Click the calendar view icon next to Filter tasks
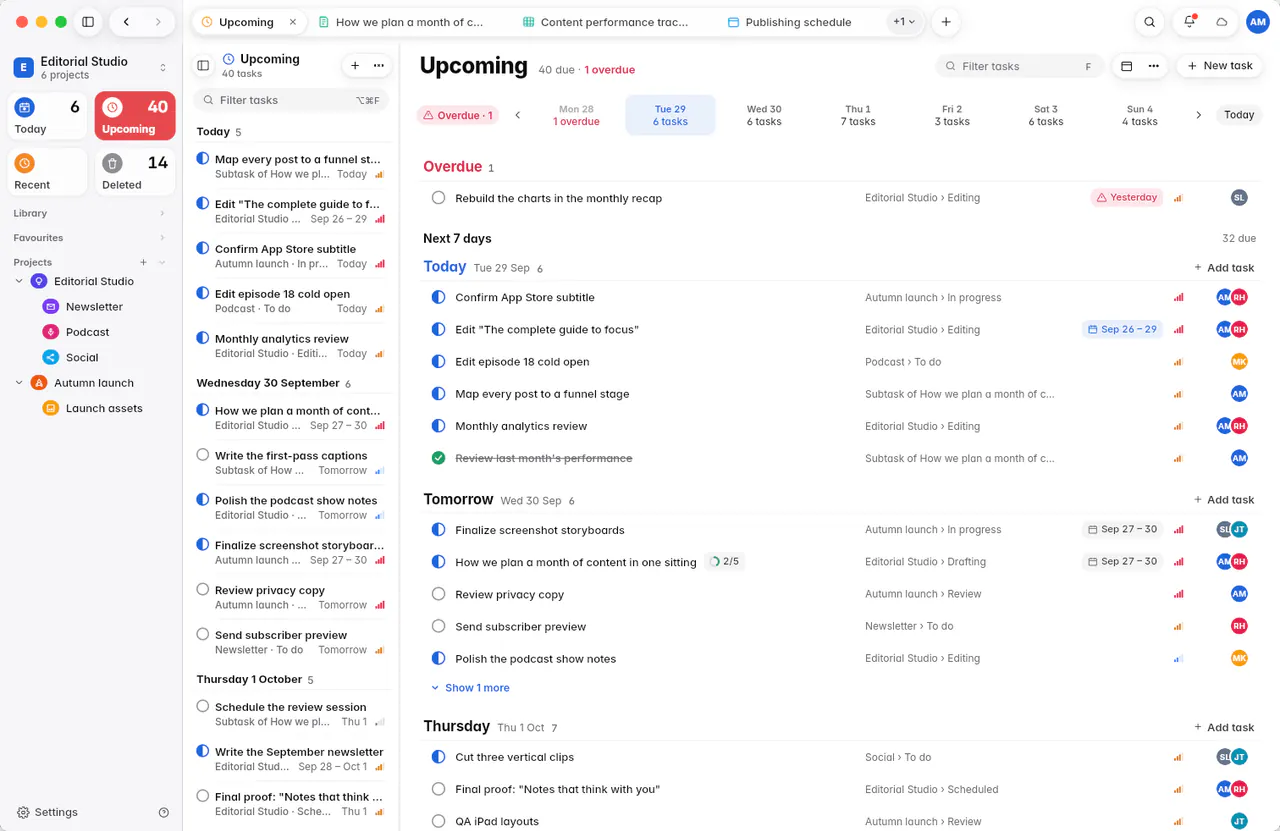This screenshot has height=831, width=1280. [x=1126, y=66]
